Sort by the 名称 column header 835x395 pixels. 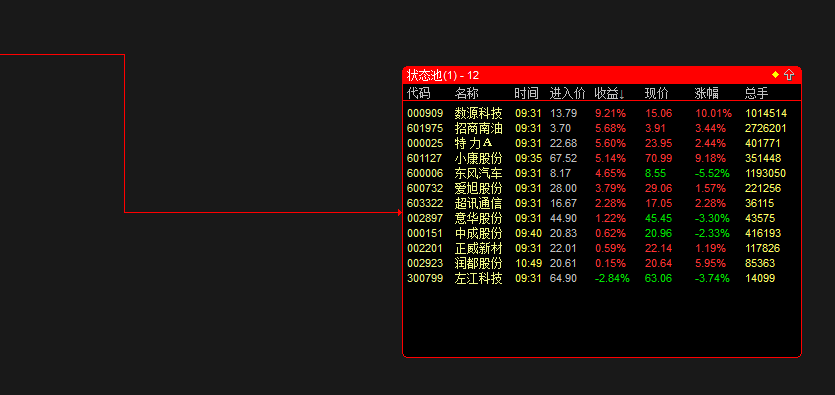point(466,93)
